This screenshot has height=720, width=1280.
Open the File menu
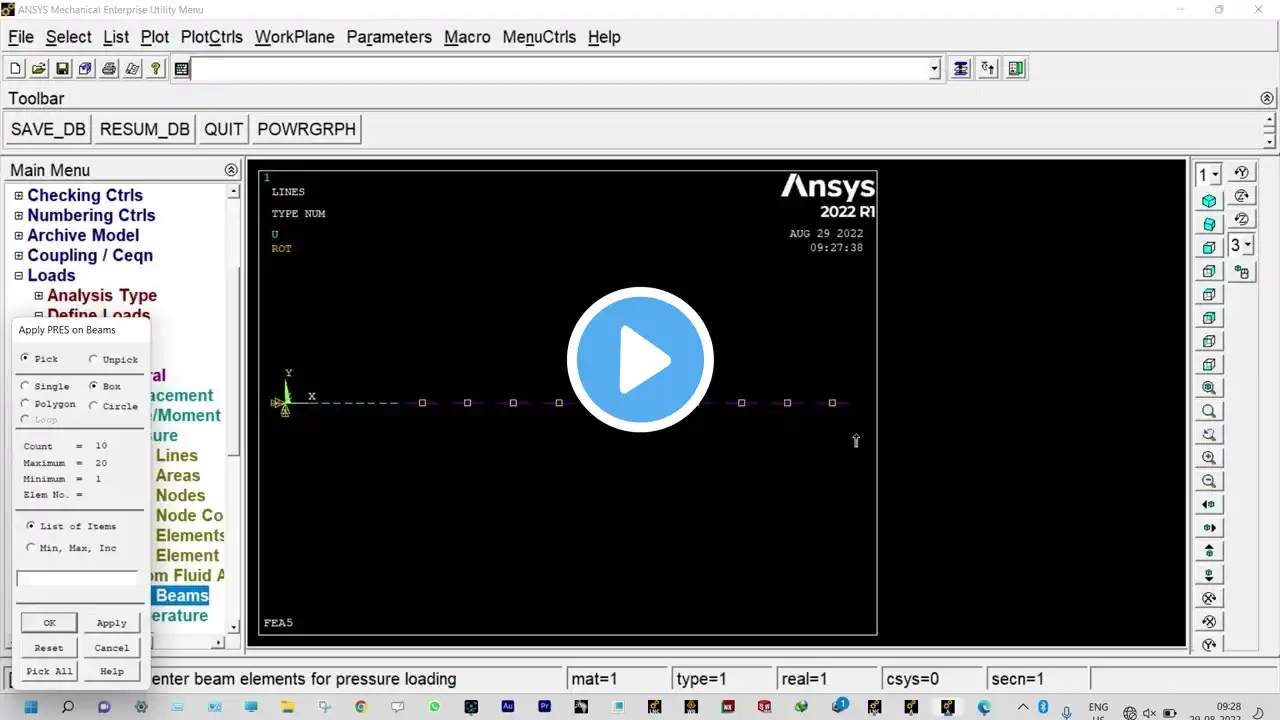click(21, 37)
